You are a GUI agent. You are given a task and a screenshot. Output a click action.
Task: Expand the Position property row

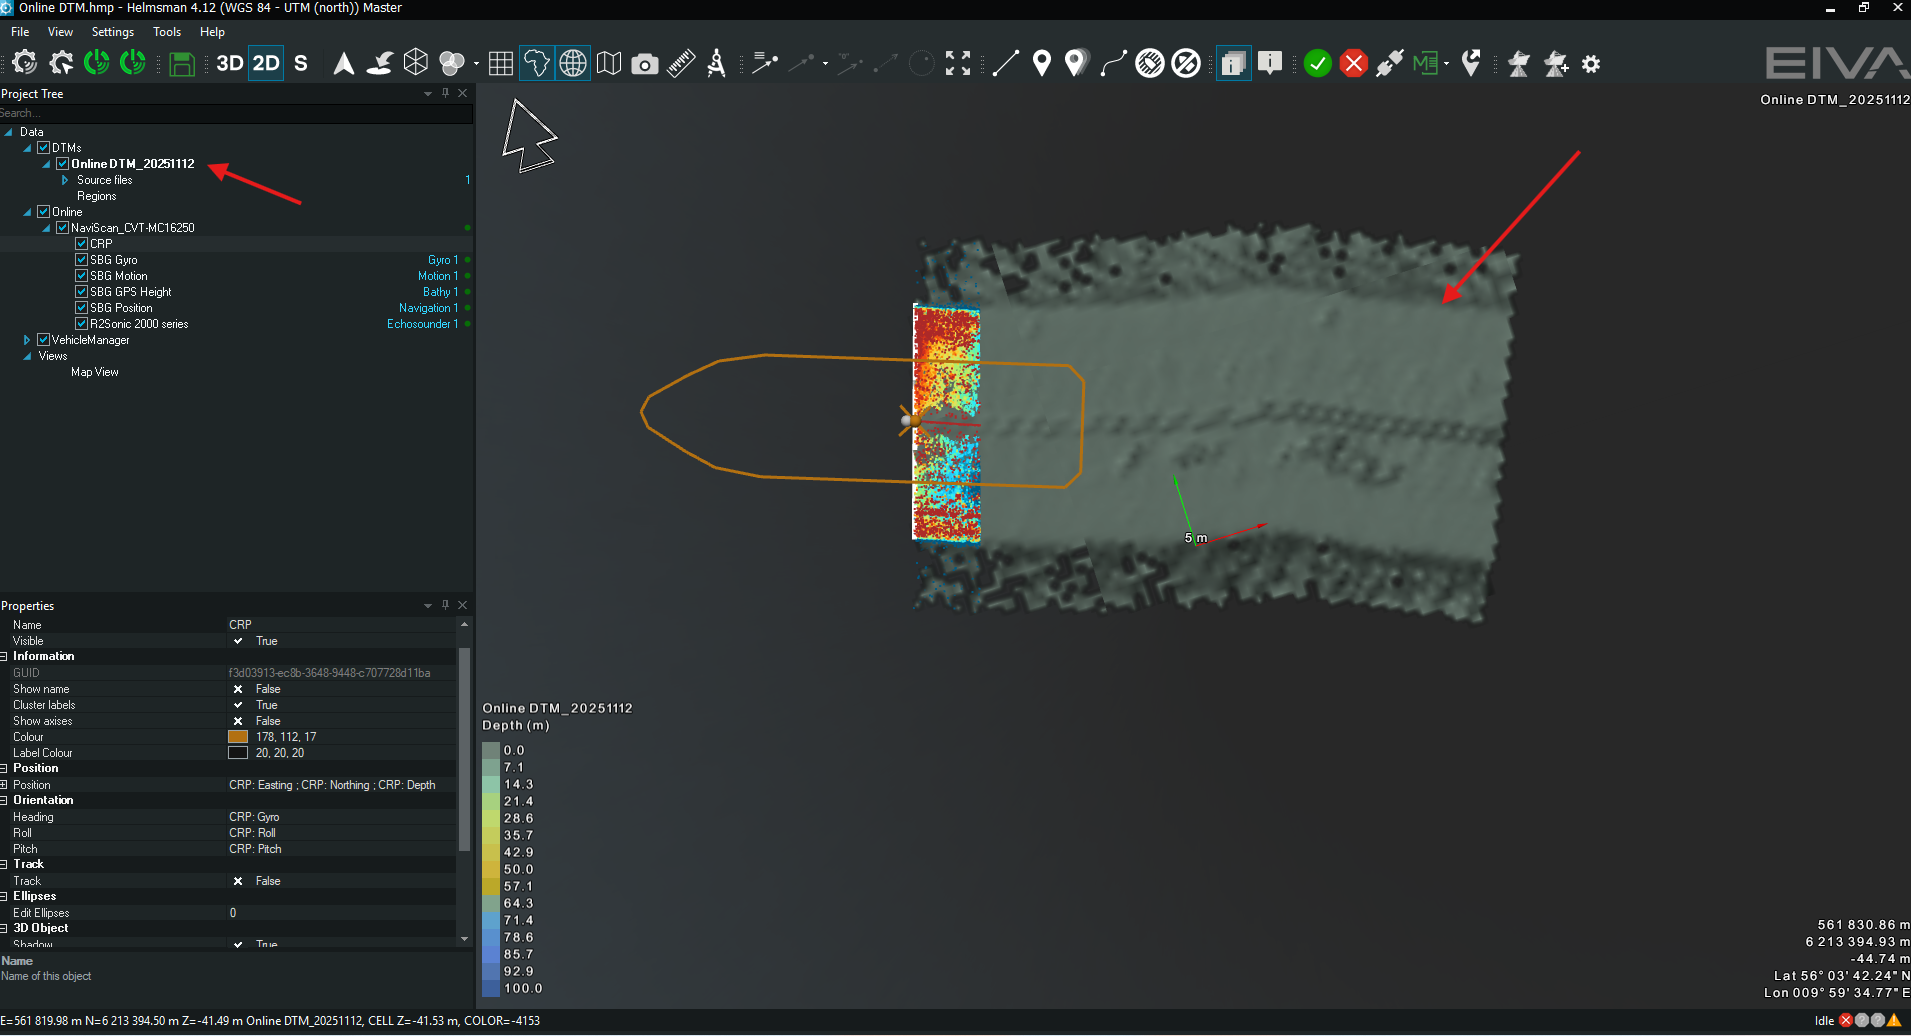point(4,785)
